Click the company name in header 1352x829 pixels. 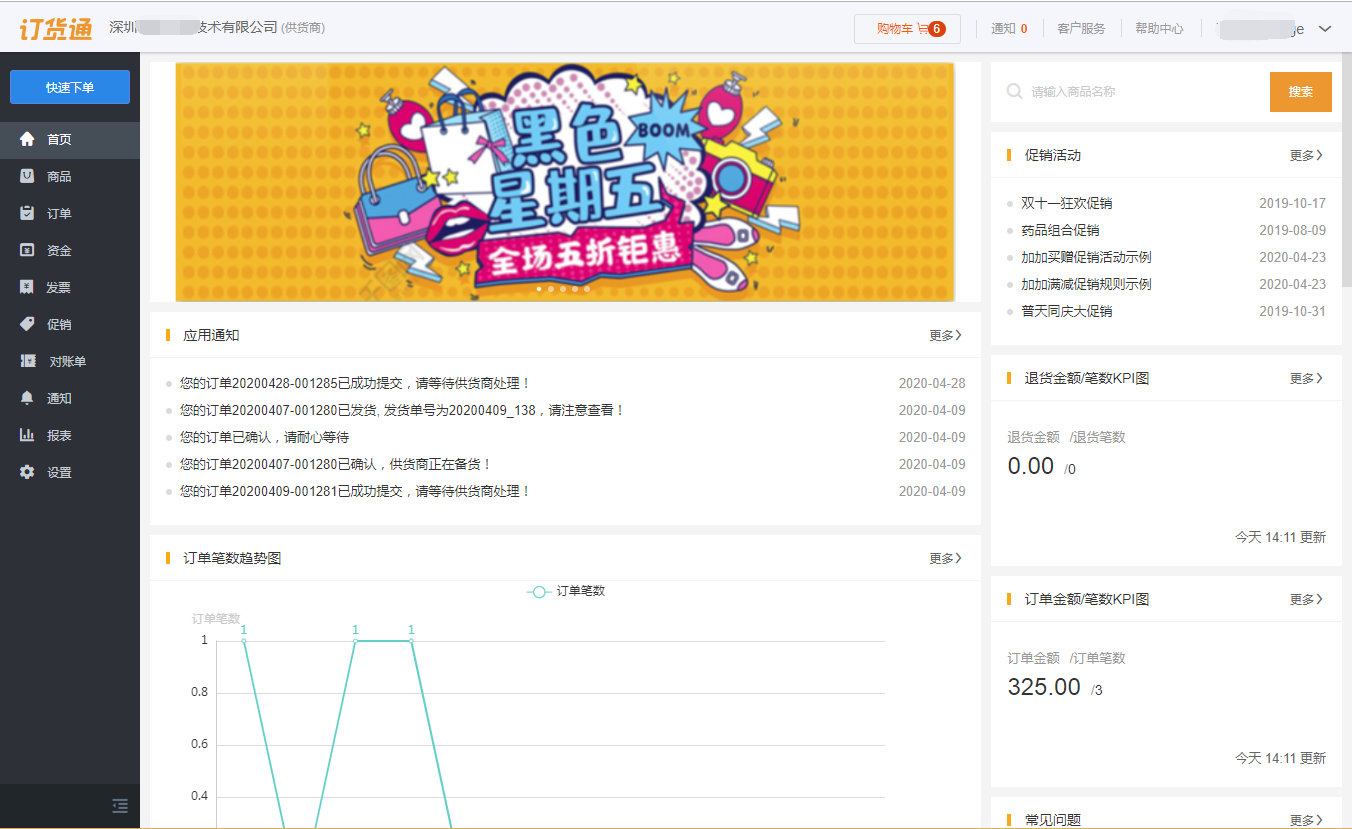click(193, 28)
